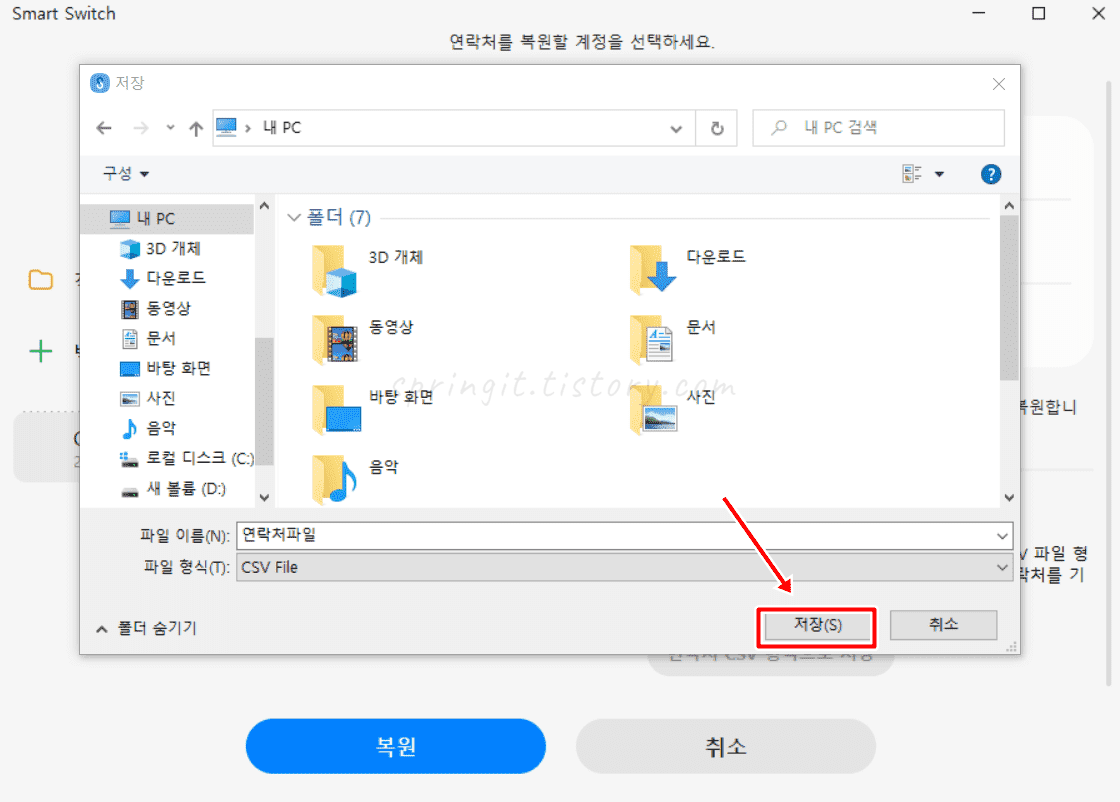Click the refresh button beside address bar
The image size is (1120, 802).
pos(717,128)
